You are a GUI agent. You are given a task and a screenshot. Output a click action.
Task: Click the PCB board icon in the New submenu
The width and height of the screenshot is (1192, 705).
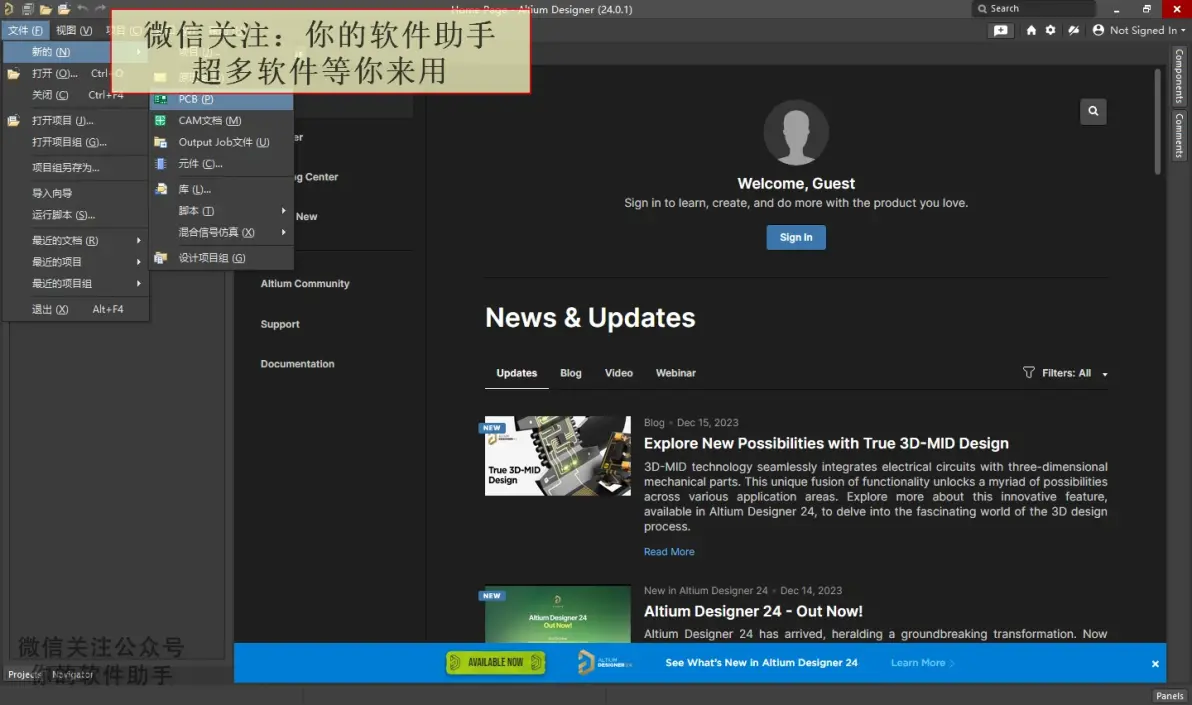[160, 99]
